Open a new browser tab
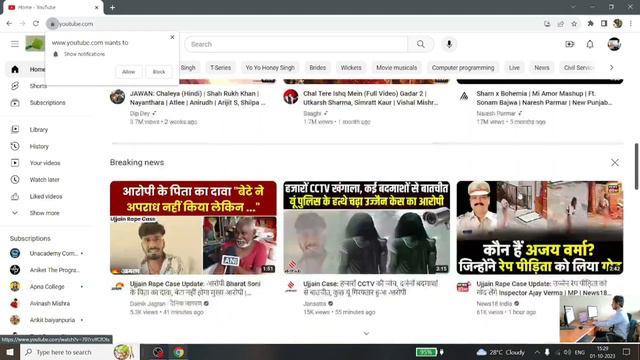 tap(112, 7)
